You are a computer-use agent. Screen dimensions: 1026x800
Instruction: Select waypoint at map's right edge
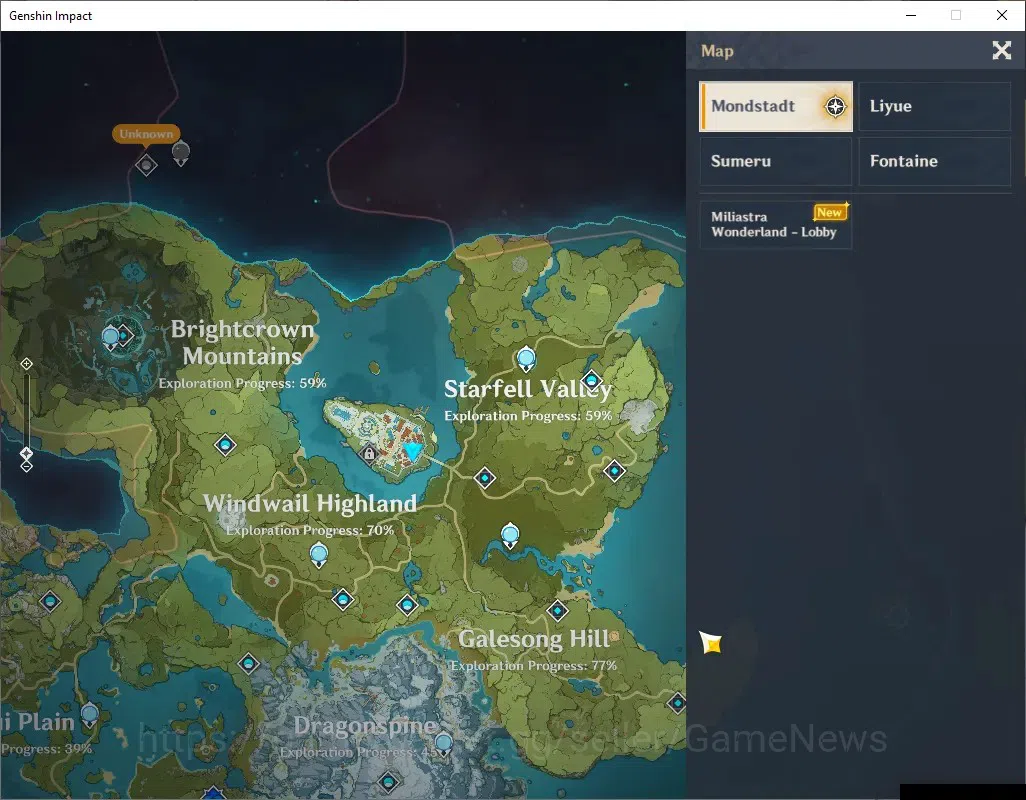677,703
